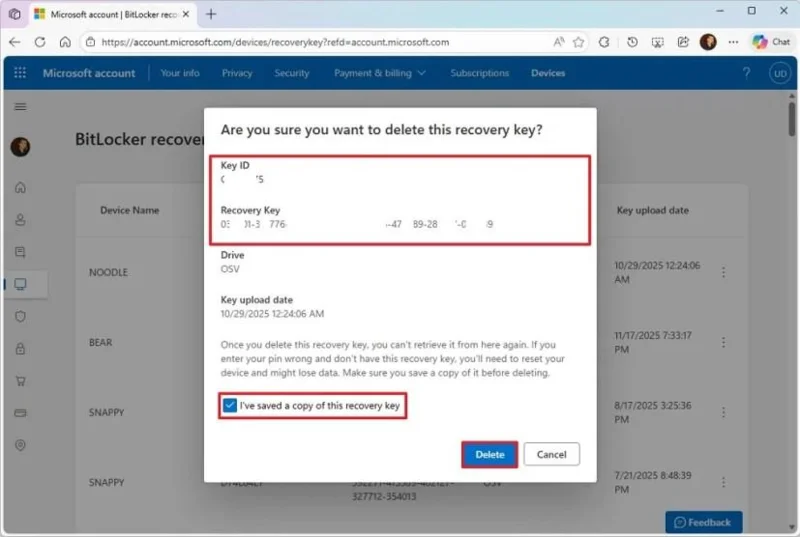The height and width of the screenshot is (537, 800).
Task: Open browser extensions icon
Action: 604,42
